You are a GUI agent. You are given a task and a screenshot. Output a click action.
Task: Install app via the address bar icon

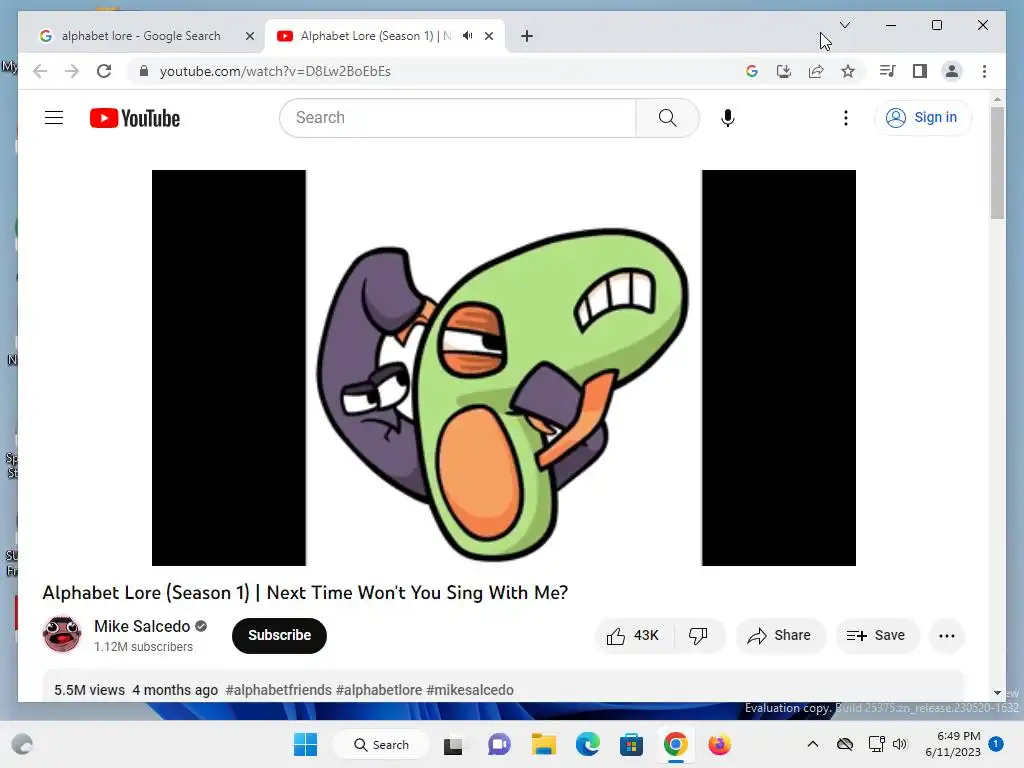784,71
